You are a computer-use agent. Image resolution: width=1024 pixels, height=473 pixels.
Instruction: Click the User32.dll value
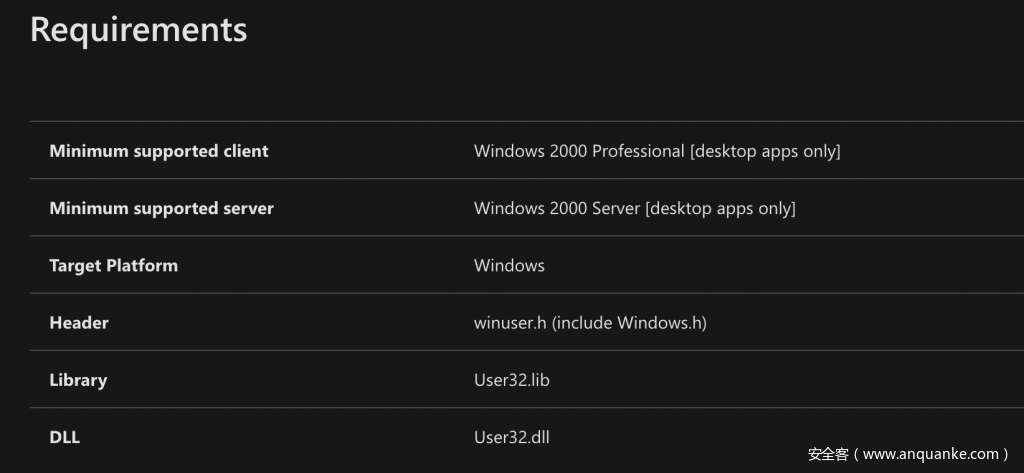512,437
